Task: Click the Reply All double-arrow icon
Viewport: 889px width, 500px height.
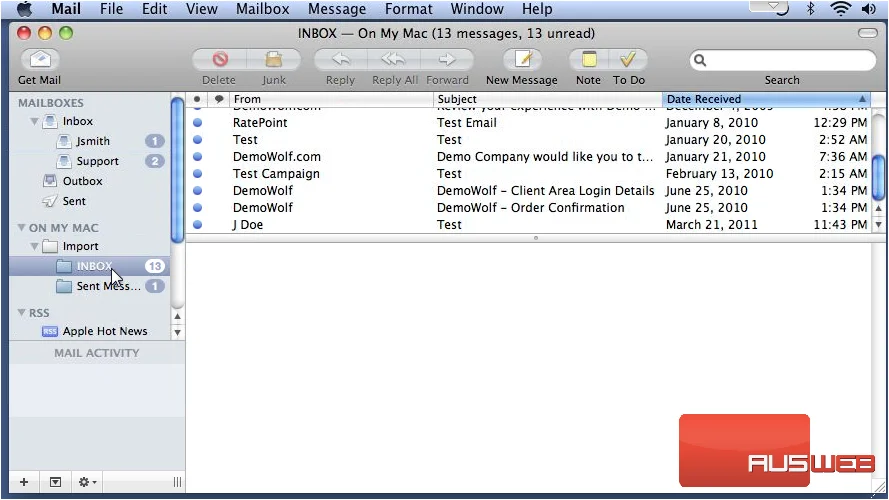Action: tap(393, 60)
